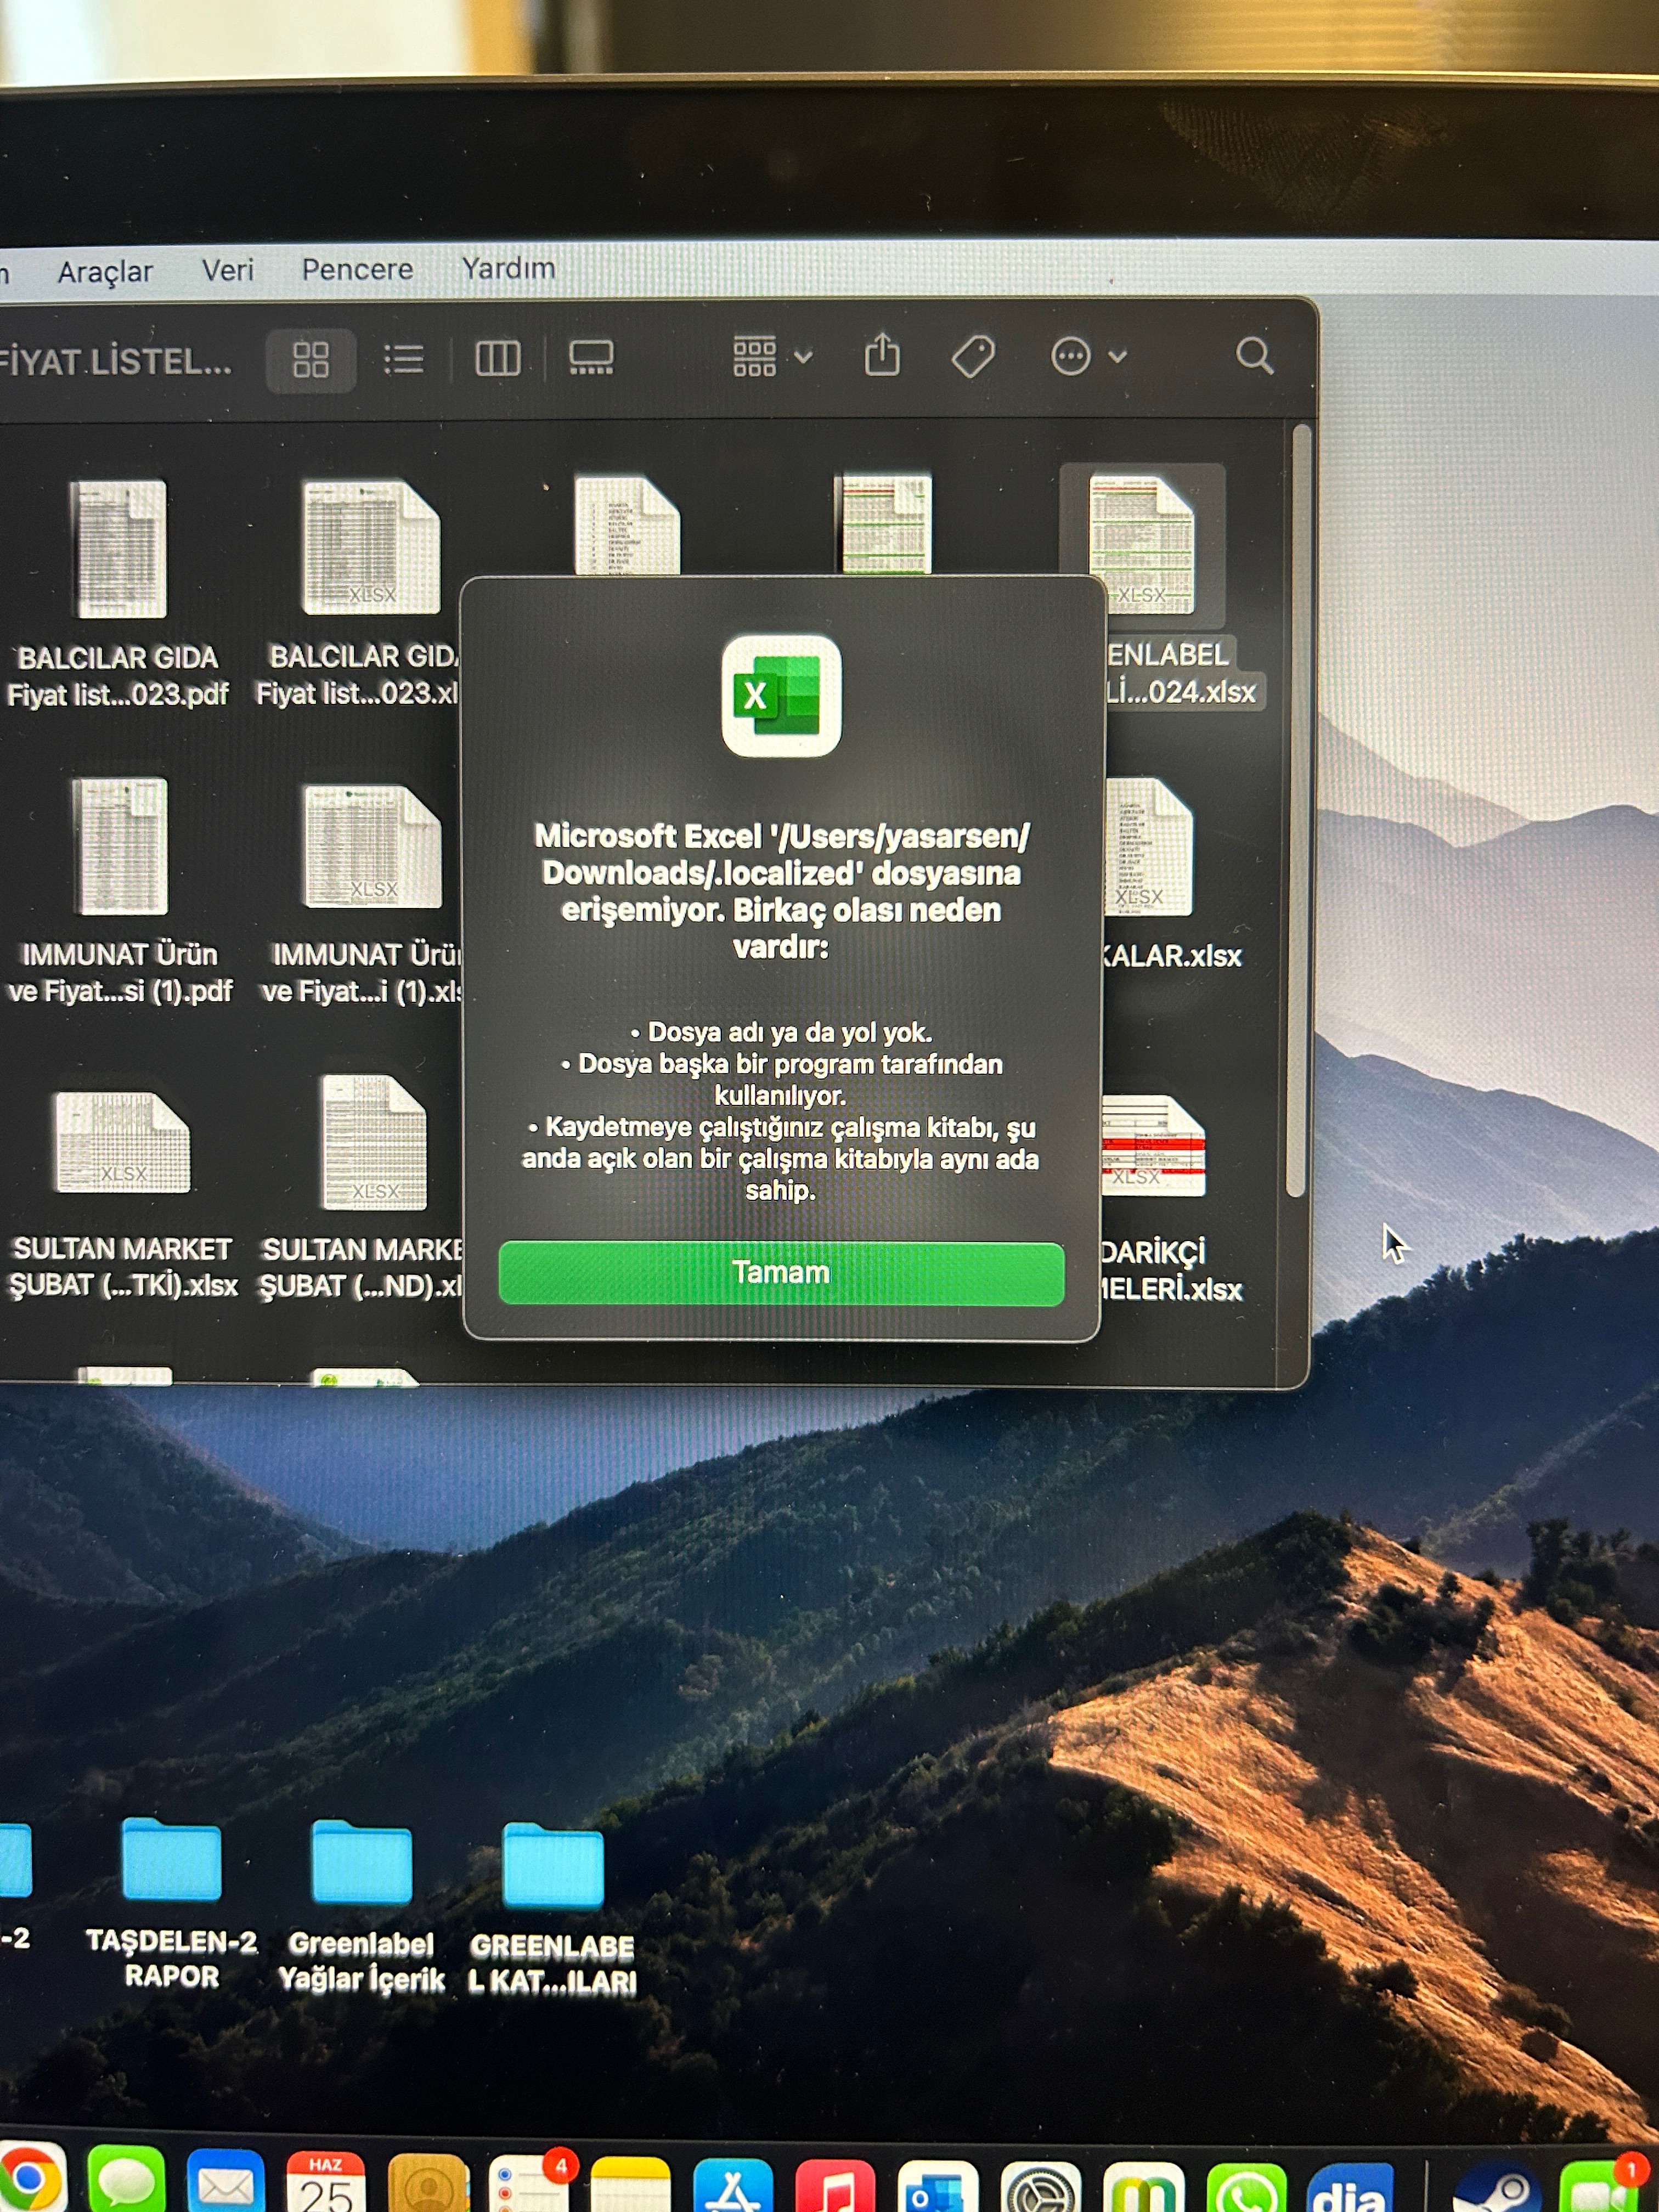Click the Share icon in the Finder toolbar
The image size is (1659, 2212).
(882, 354)
